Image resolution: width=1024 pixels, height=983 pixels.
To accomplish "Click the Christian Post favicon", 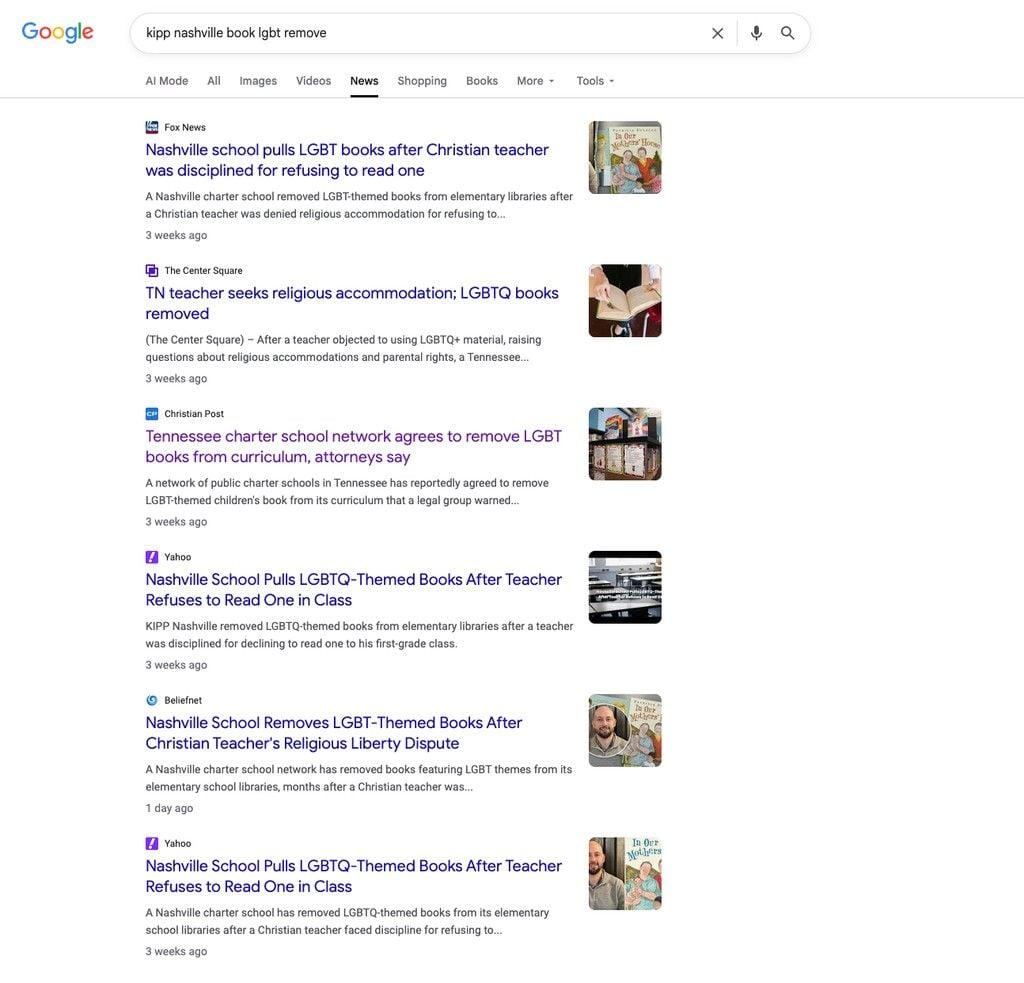I will [x=152, y=413].
